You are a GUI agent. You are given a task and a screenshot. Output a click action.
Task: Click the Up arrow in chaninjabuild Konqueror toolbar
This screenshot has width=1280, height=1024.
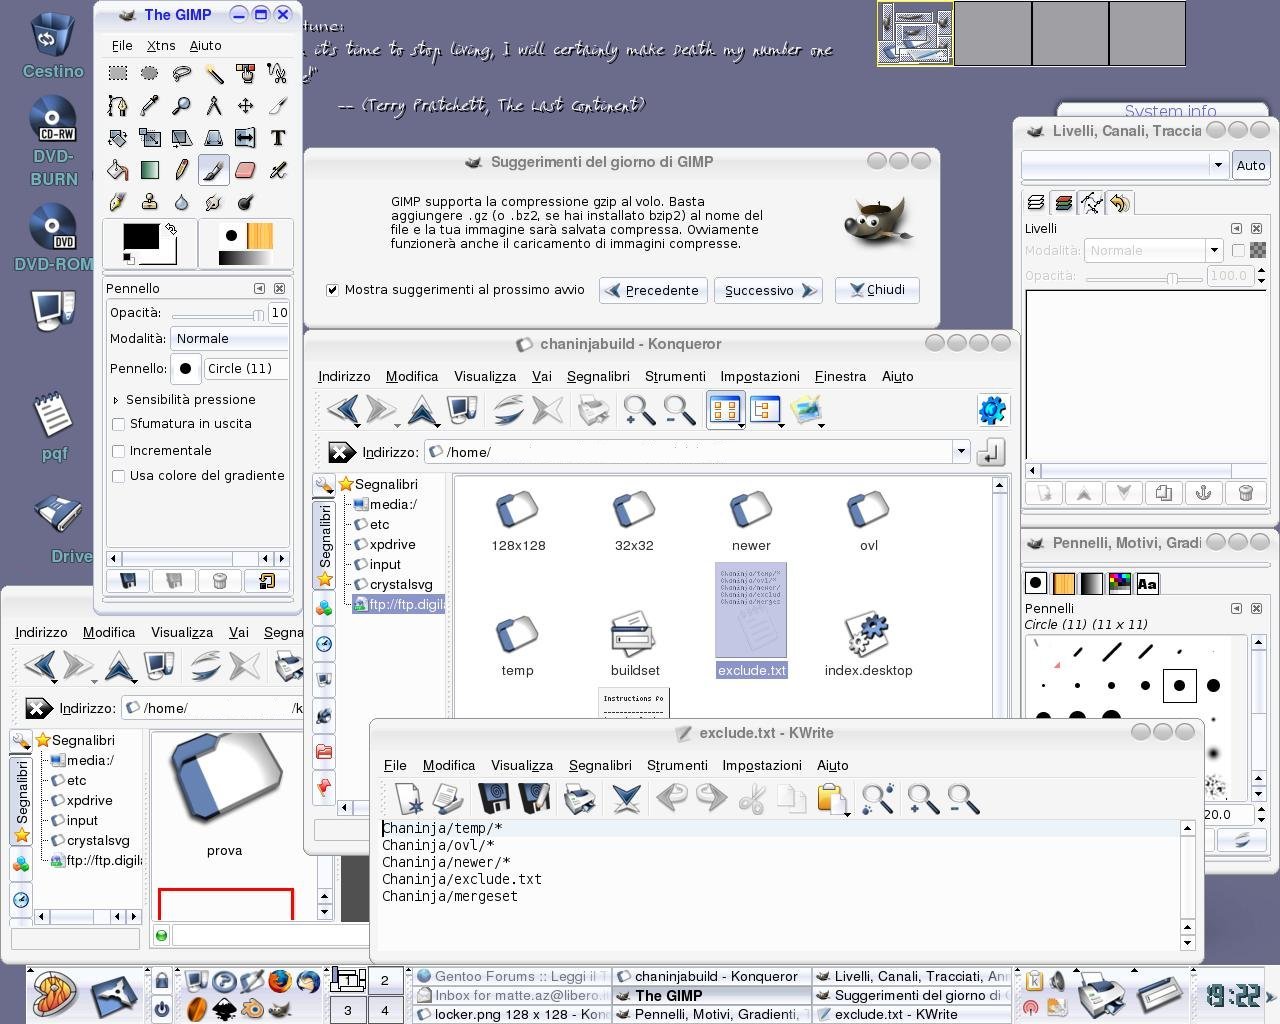(422, 410)
